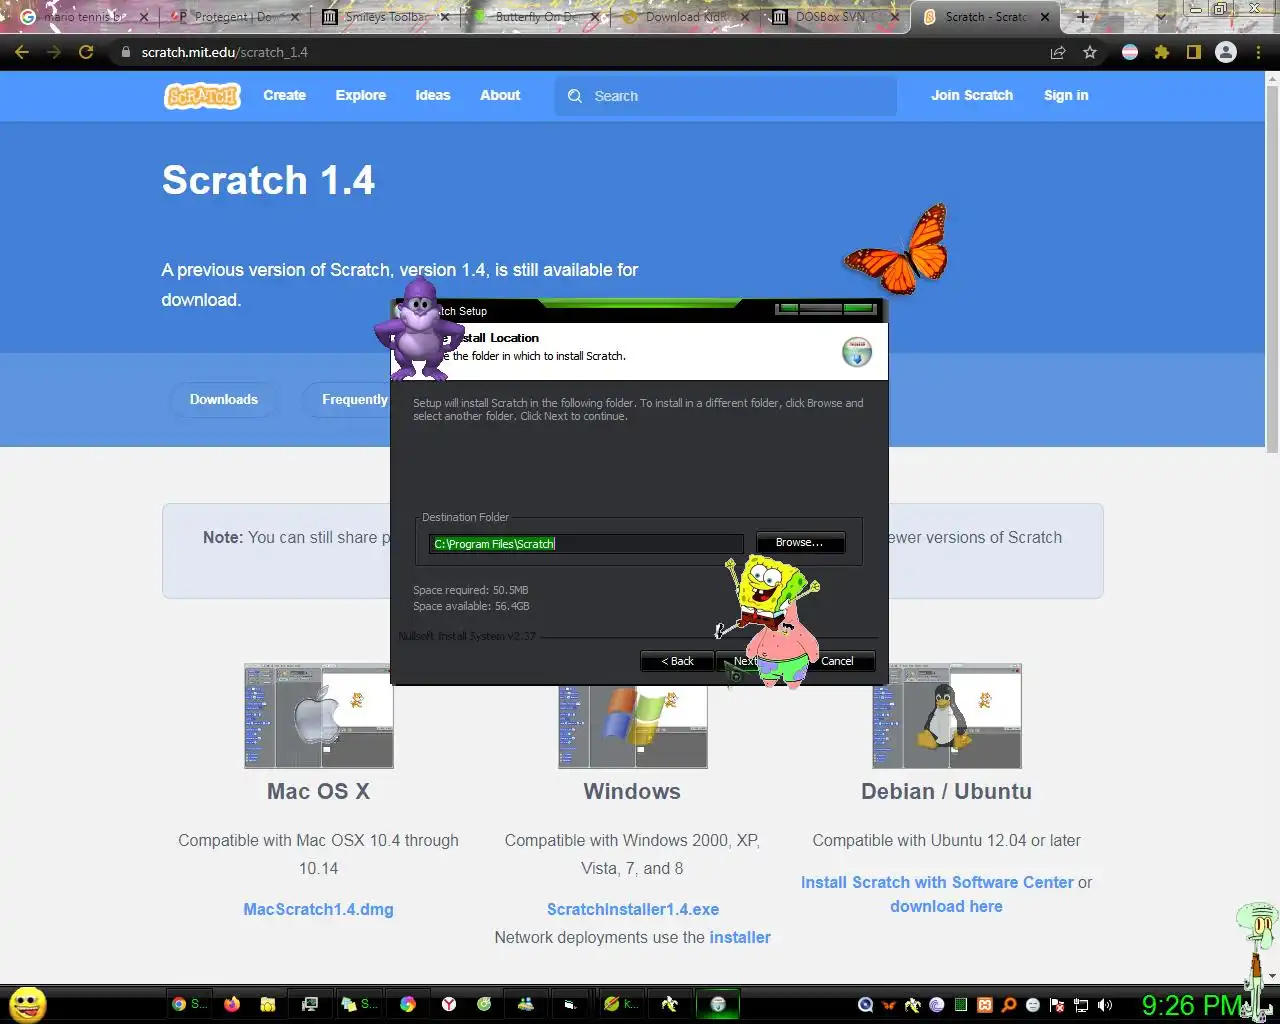Cancel the Scratch Setup installer
This screenshot has width=1280, height=1024.
838,661
